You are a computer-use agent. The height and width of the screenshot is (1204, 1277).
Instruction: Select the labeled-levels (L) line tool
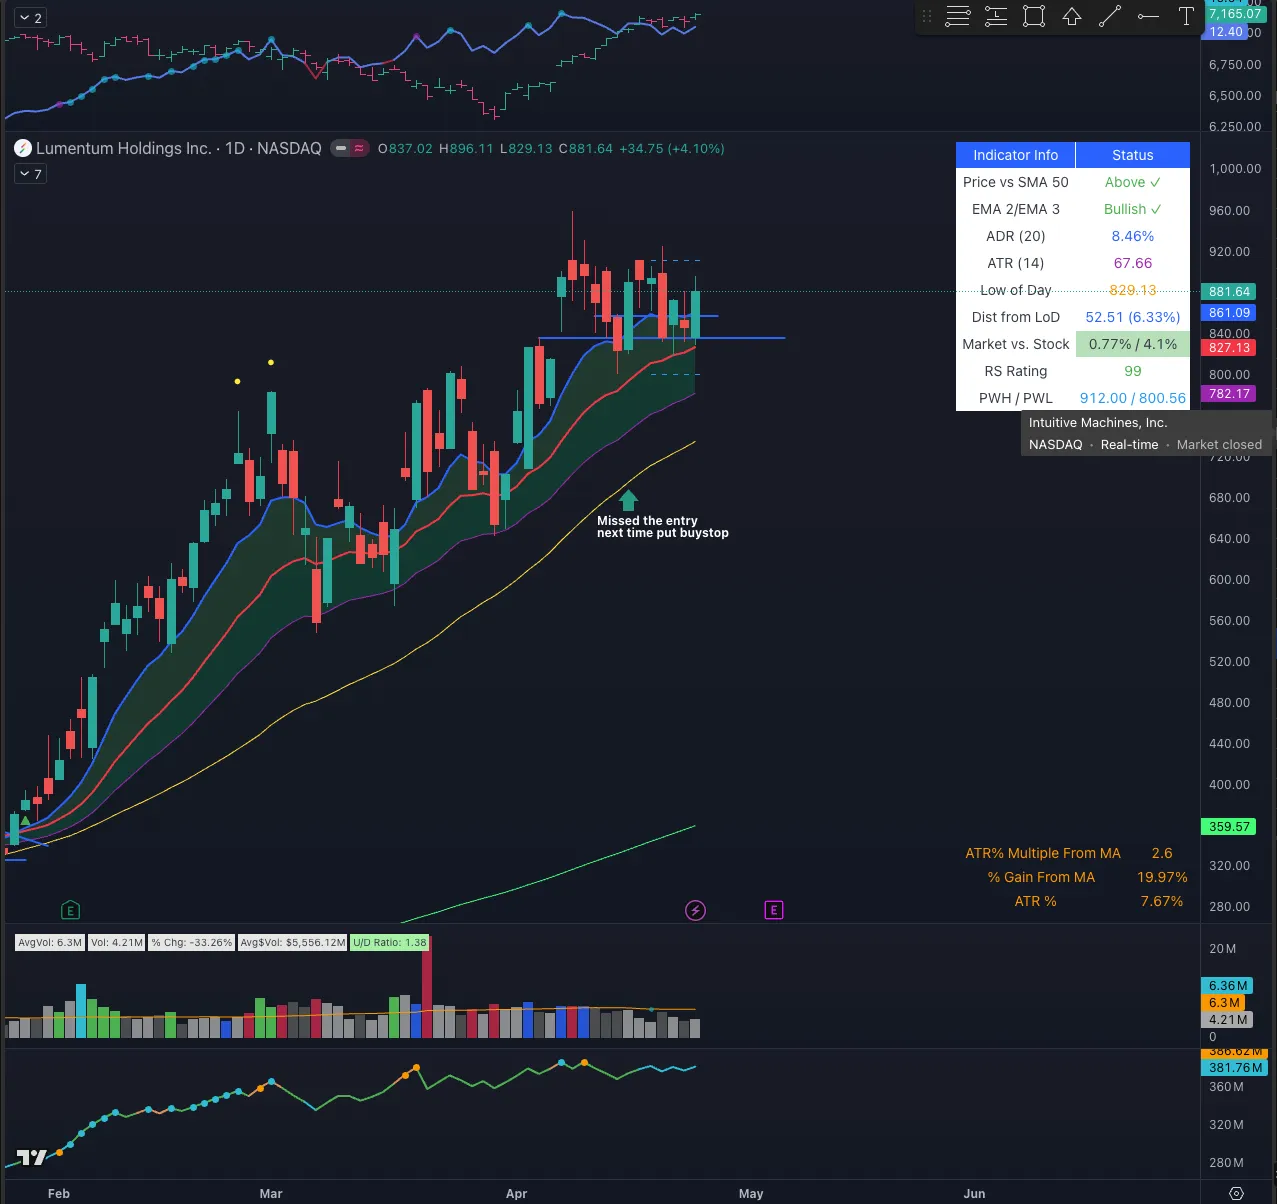tap(996, 16)
